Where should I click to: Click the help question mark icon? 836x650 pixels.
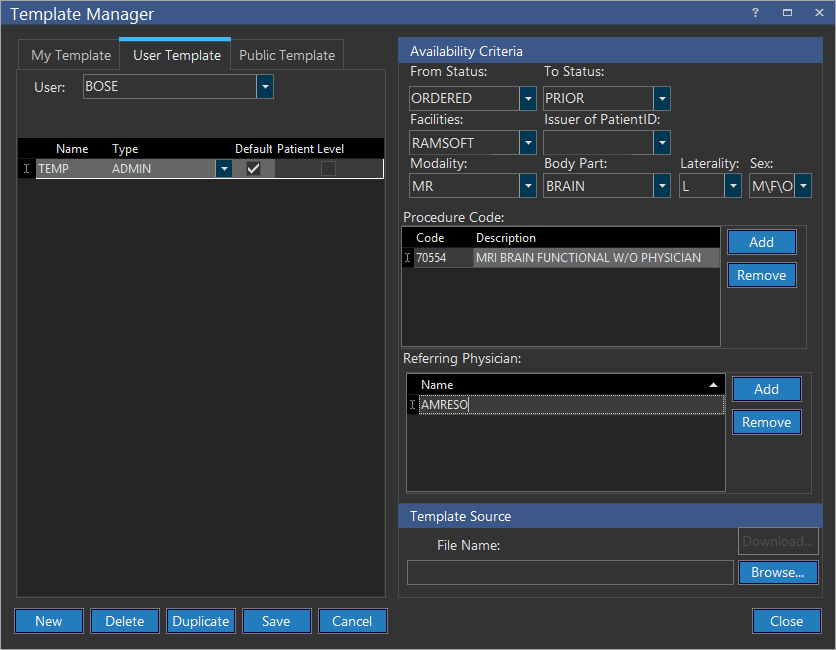pyautogui.click(x=755, y=13)
